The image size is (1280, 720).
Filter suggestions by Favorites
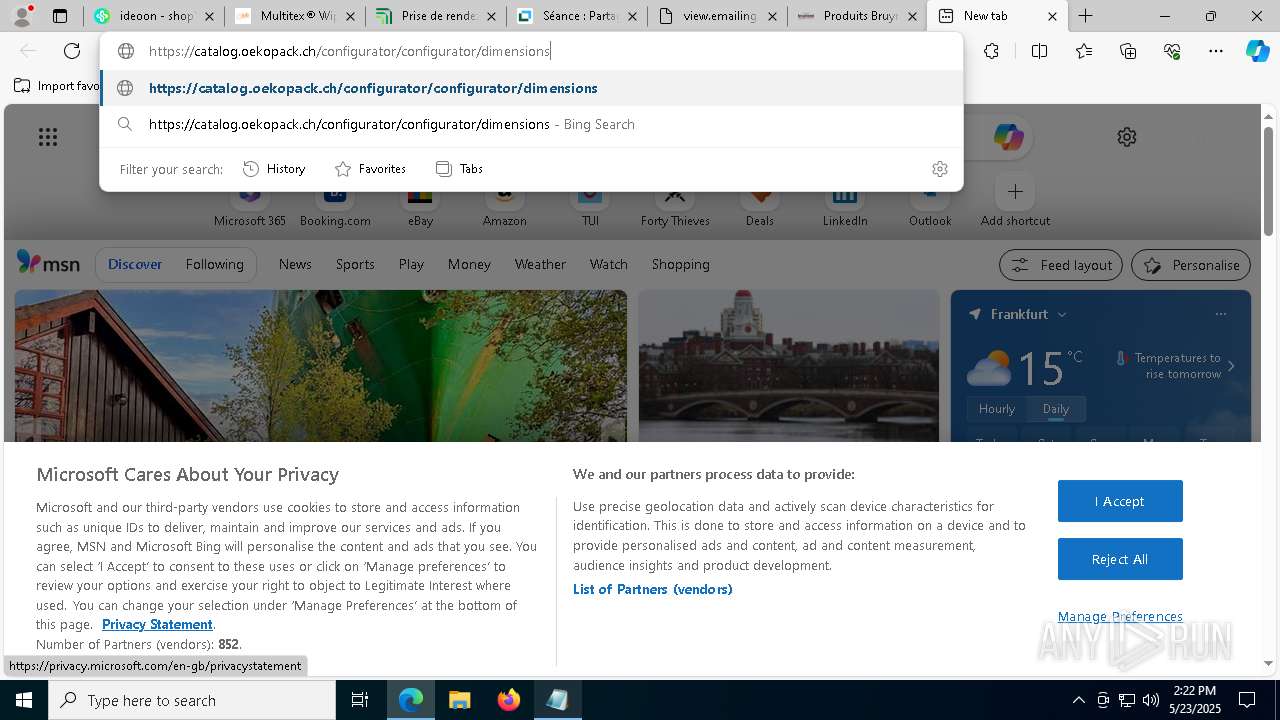click(370, 169)
